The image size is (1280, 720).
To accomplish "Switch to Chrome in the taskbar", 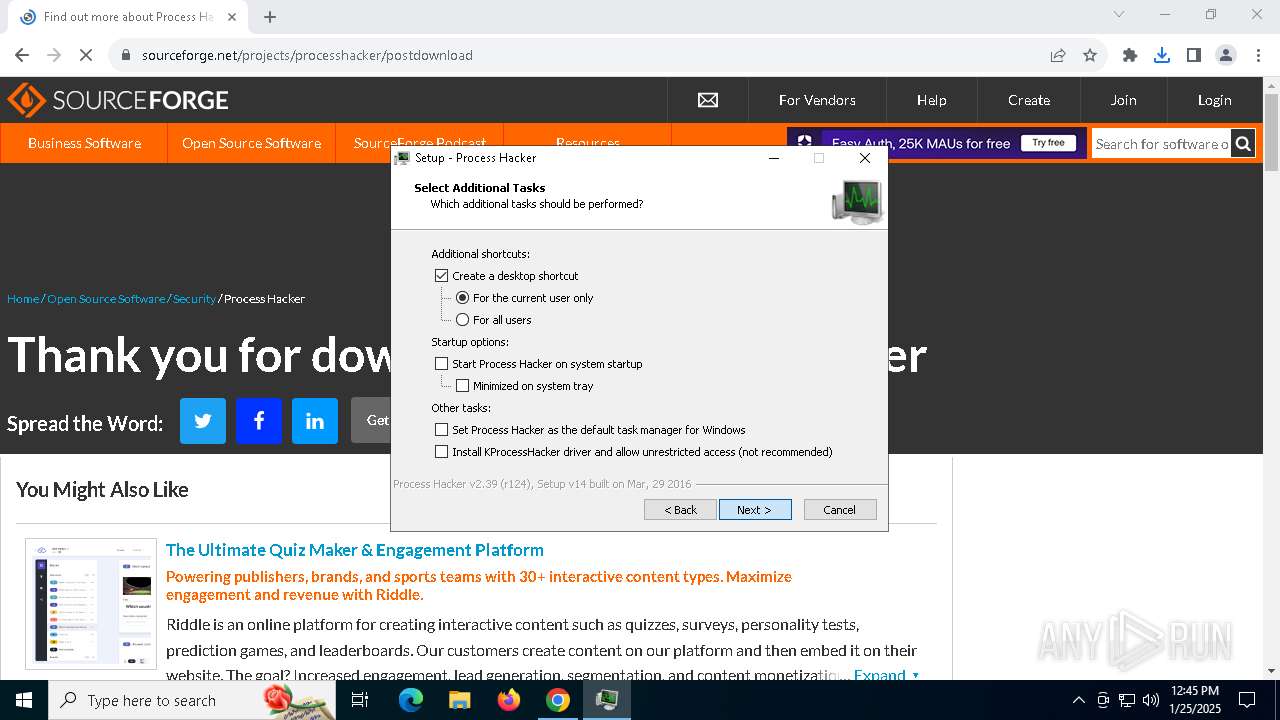I will (558, 700).
